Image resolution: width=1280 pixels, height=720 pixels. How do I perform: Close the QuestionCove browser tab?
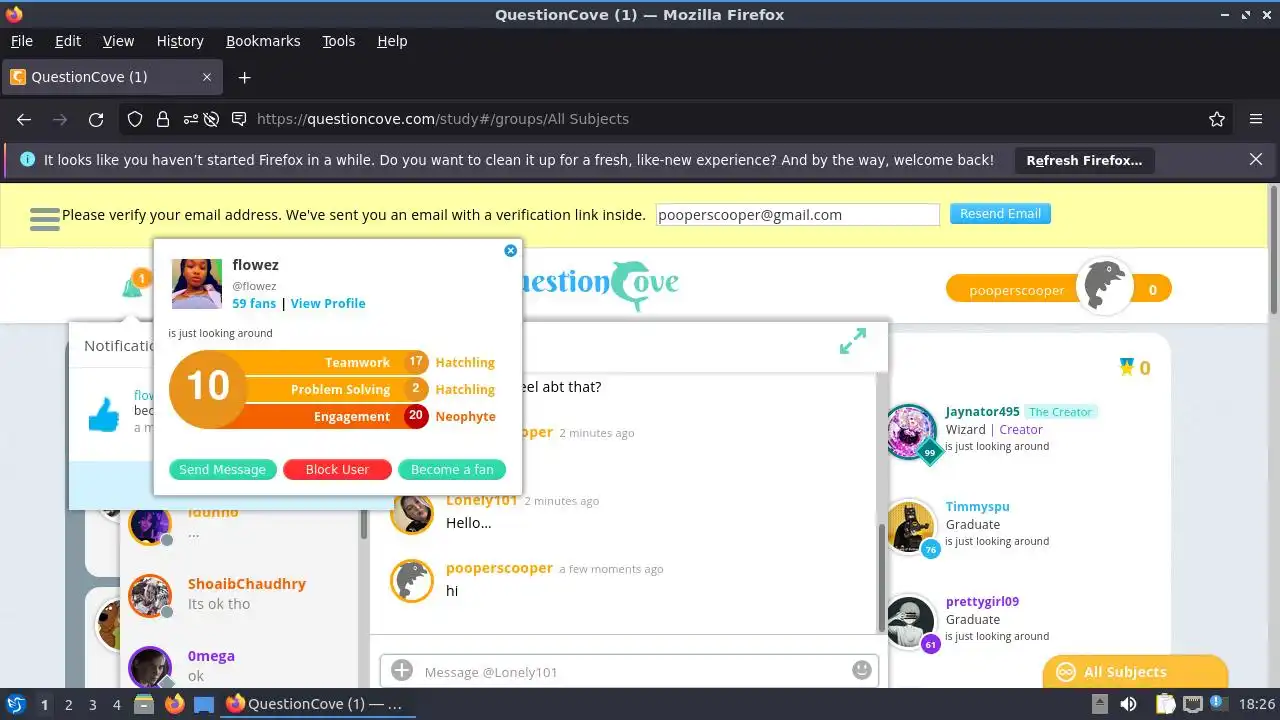[x=207, y=77]
